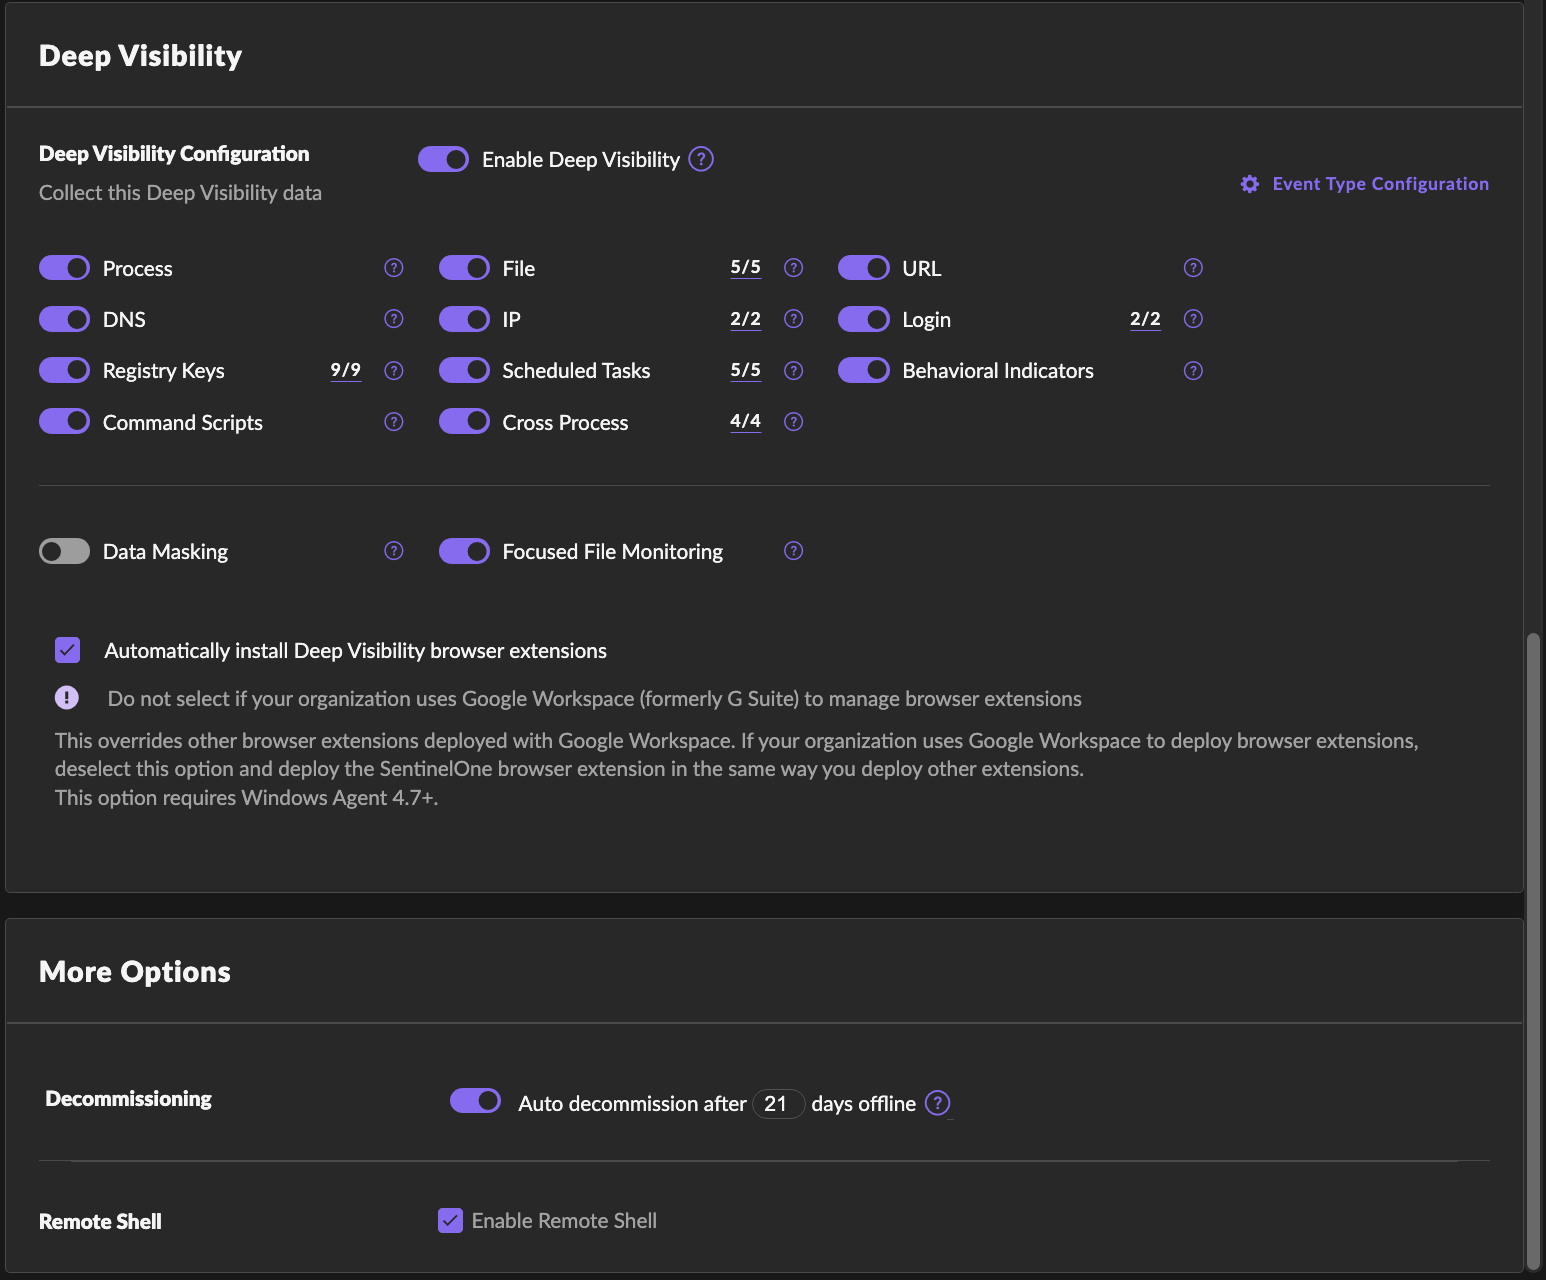1546x1280 pixels.
Task: Open help tooltip for Registry Keys
Action: pos(394,371)
